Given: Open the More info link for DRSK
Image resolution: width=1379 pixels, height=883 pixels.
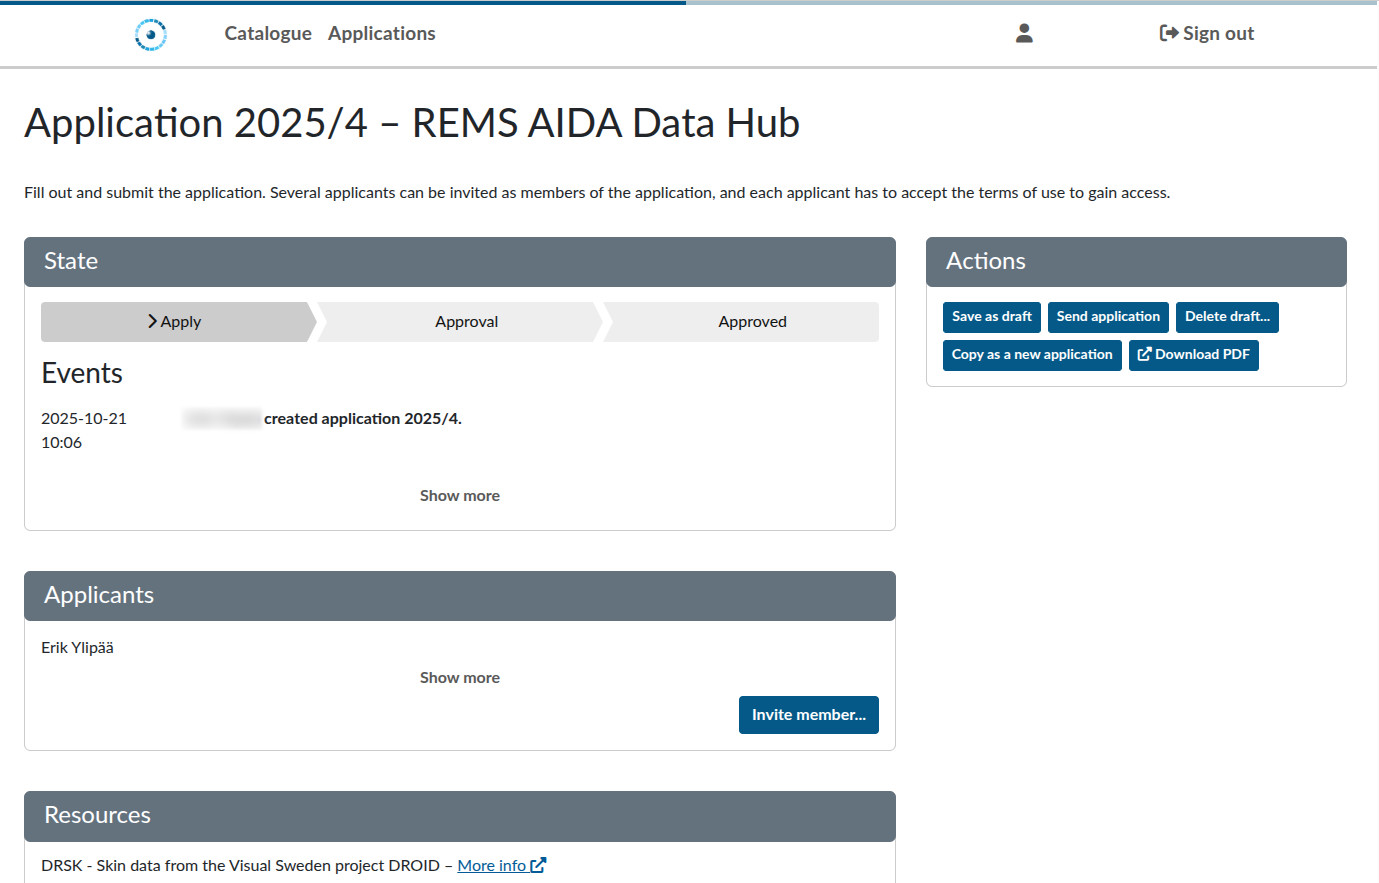Looking at the screenshot, I should tap(491, 865).
